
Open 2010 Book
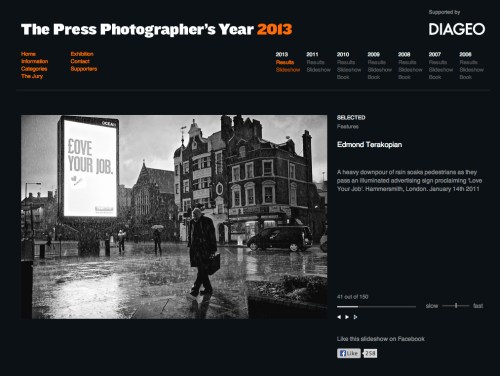pyautogui.click(x=343, y=77)
